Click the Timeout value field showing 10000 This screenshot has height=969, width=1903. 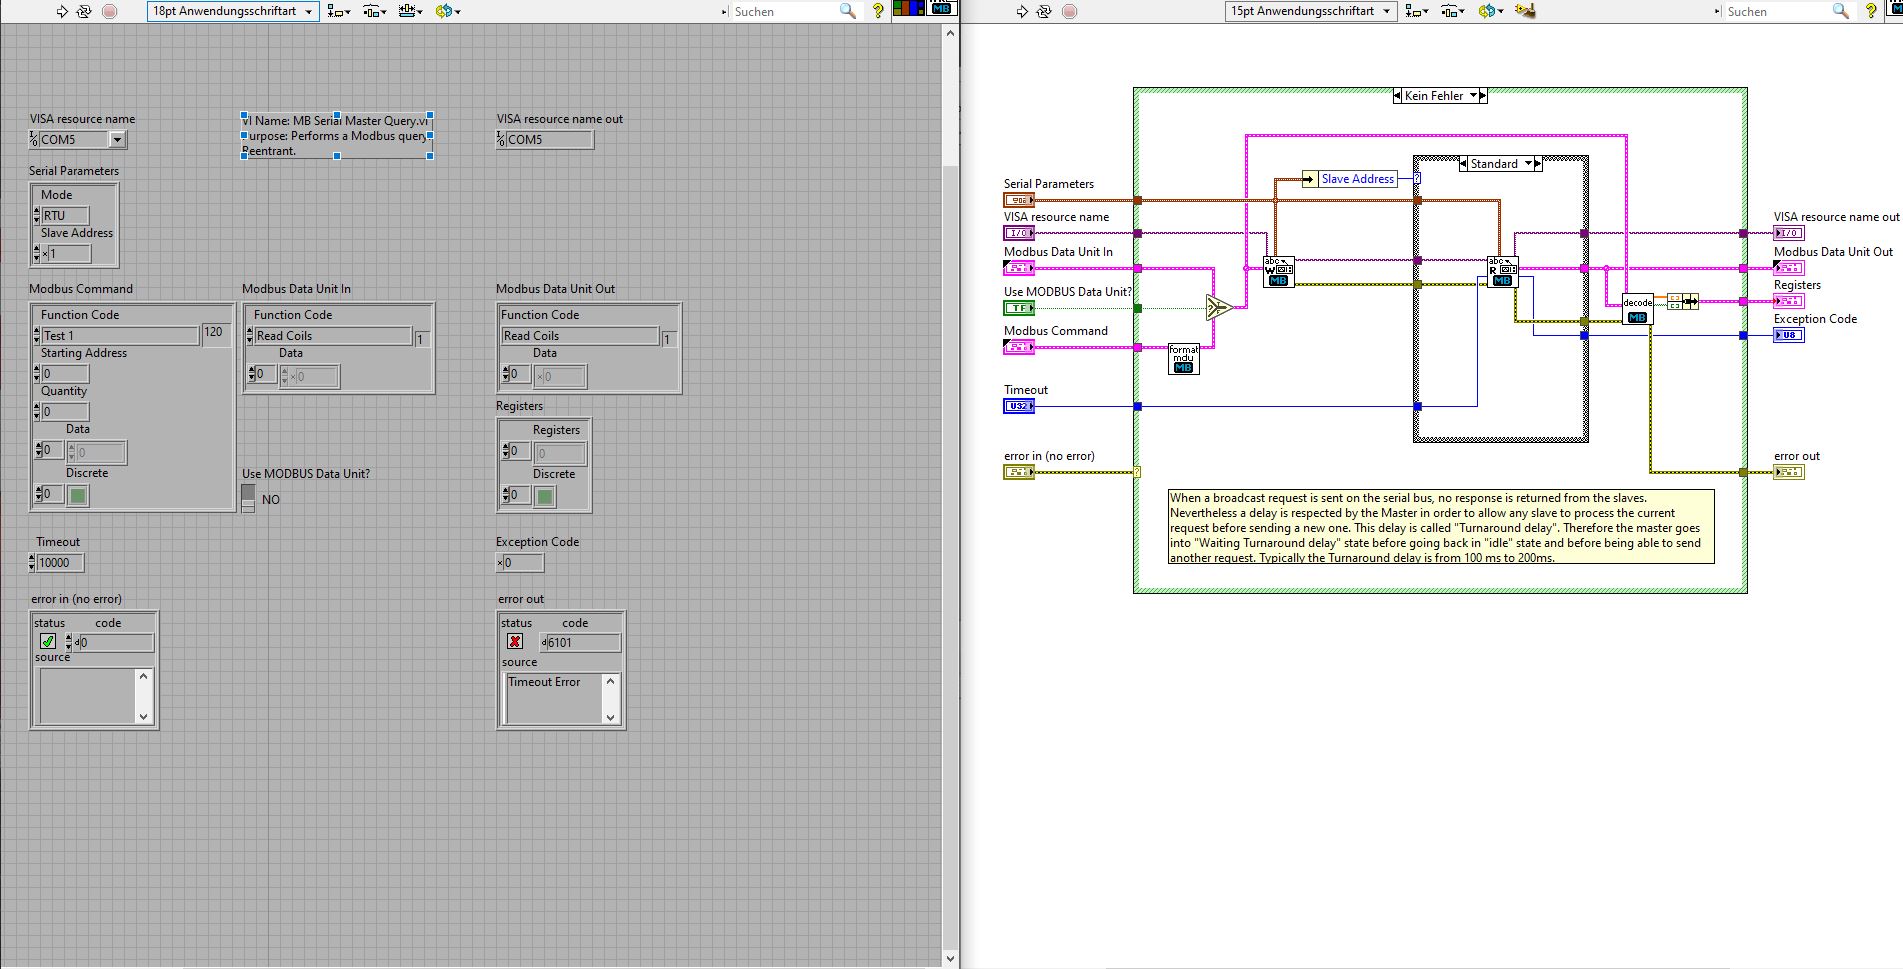60,563
